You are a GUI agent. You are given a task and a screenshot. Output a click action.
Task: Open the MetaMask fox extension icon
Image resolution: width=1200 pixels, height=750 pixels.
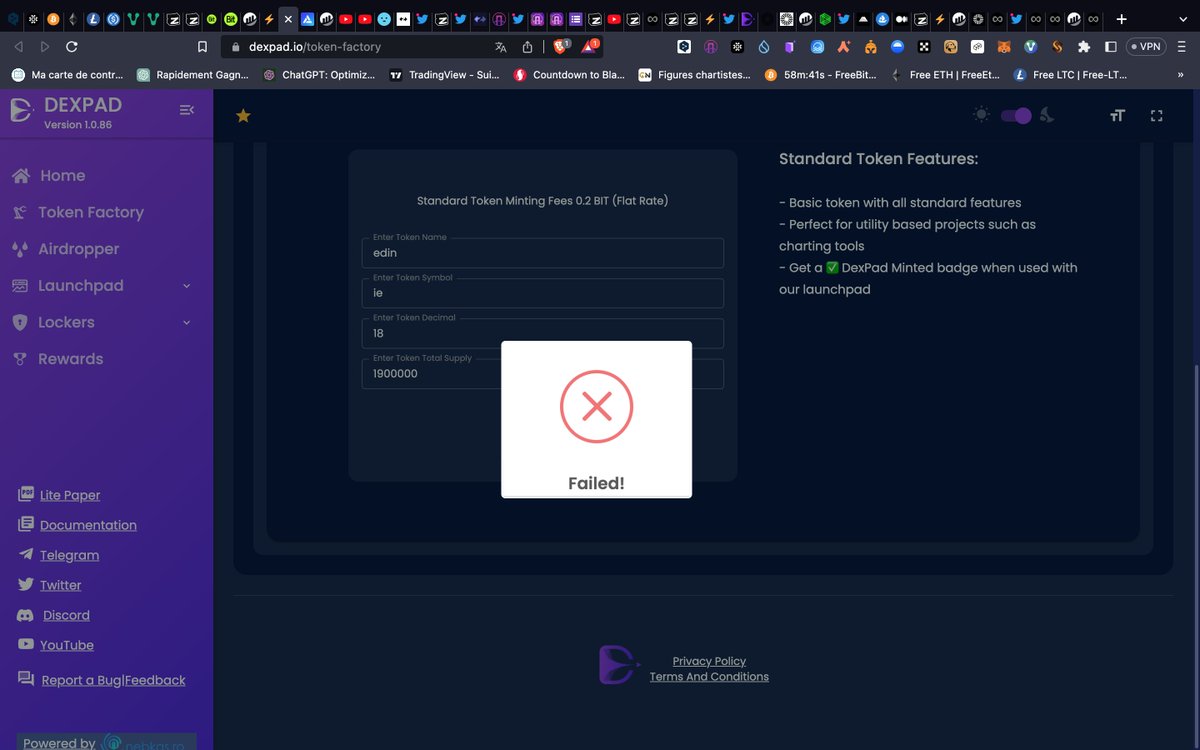pyautogui.click(x=1003, y=46)
